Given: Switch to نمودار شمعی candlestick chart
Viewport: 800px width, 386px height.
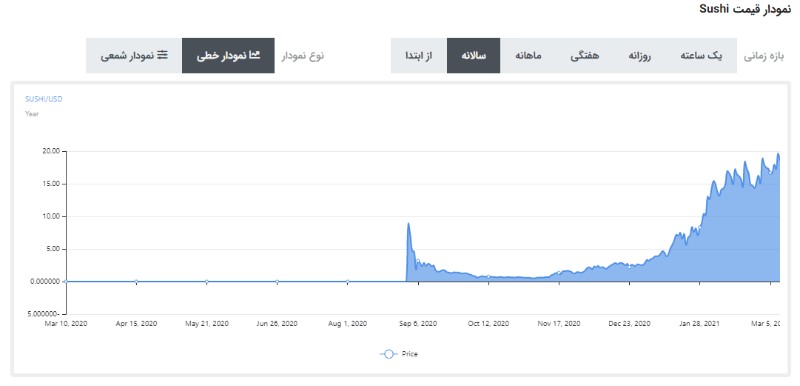Looking at the screenshot, I should (134, 56).
